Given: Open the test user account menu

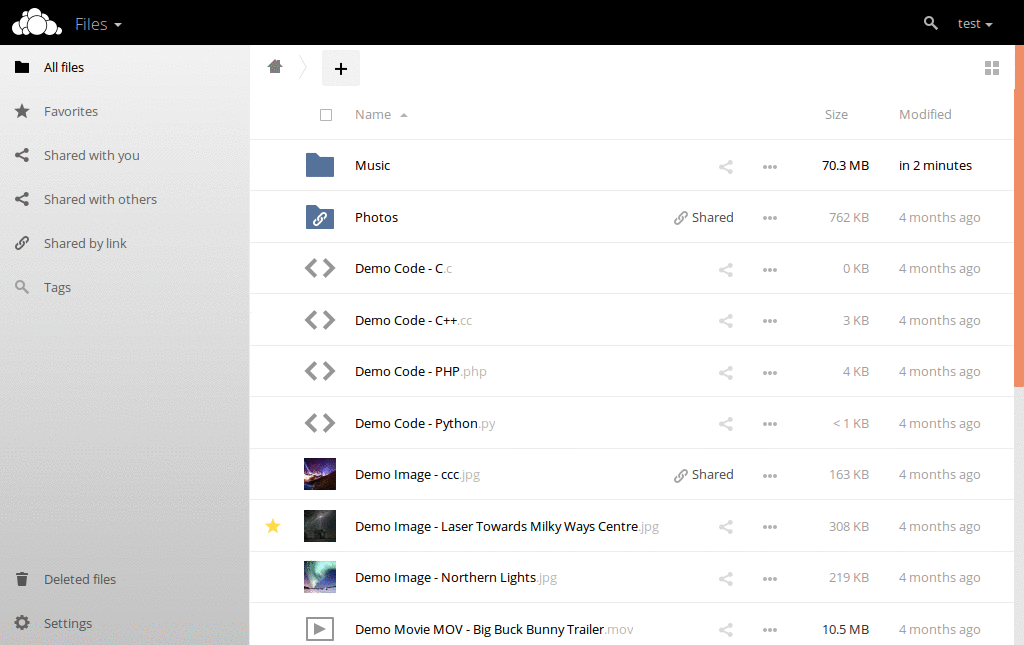Looking at the screenshot, I should [x=974, y=23].
